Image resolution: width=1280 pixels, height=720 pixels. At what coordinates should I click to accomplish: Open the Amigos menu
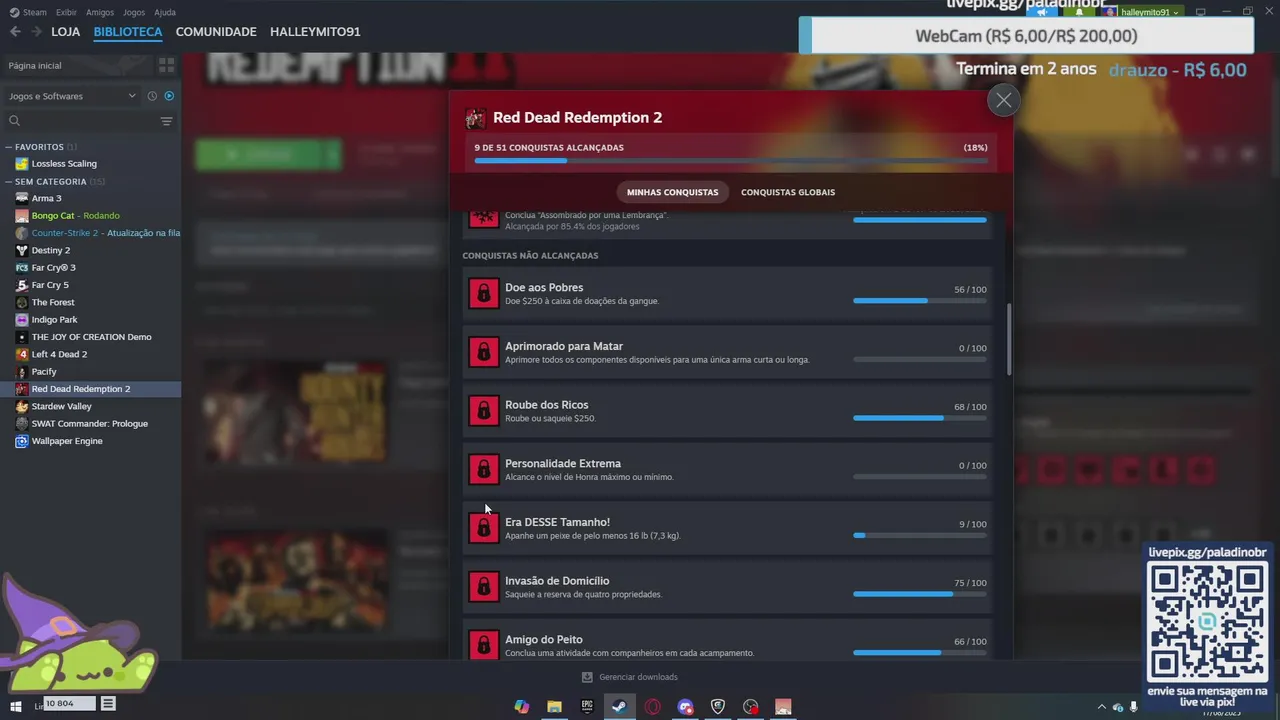click(x=100, y=12)
